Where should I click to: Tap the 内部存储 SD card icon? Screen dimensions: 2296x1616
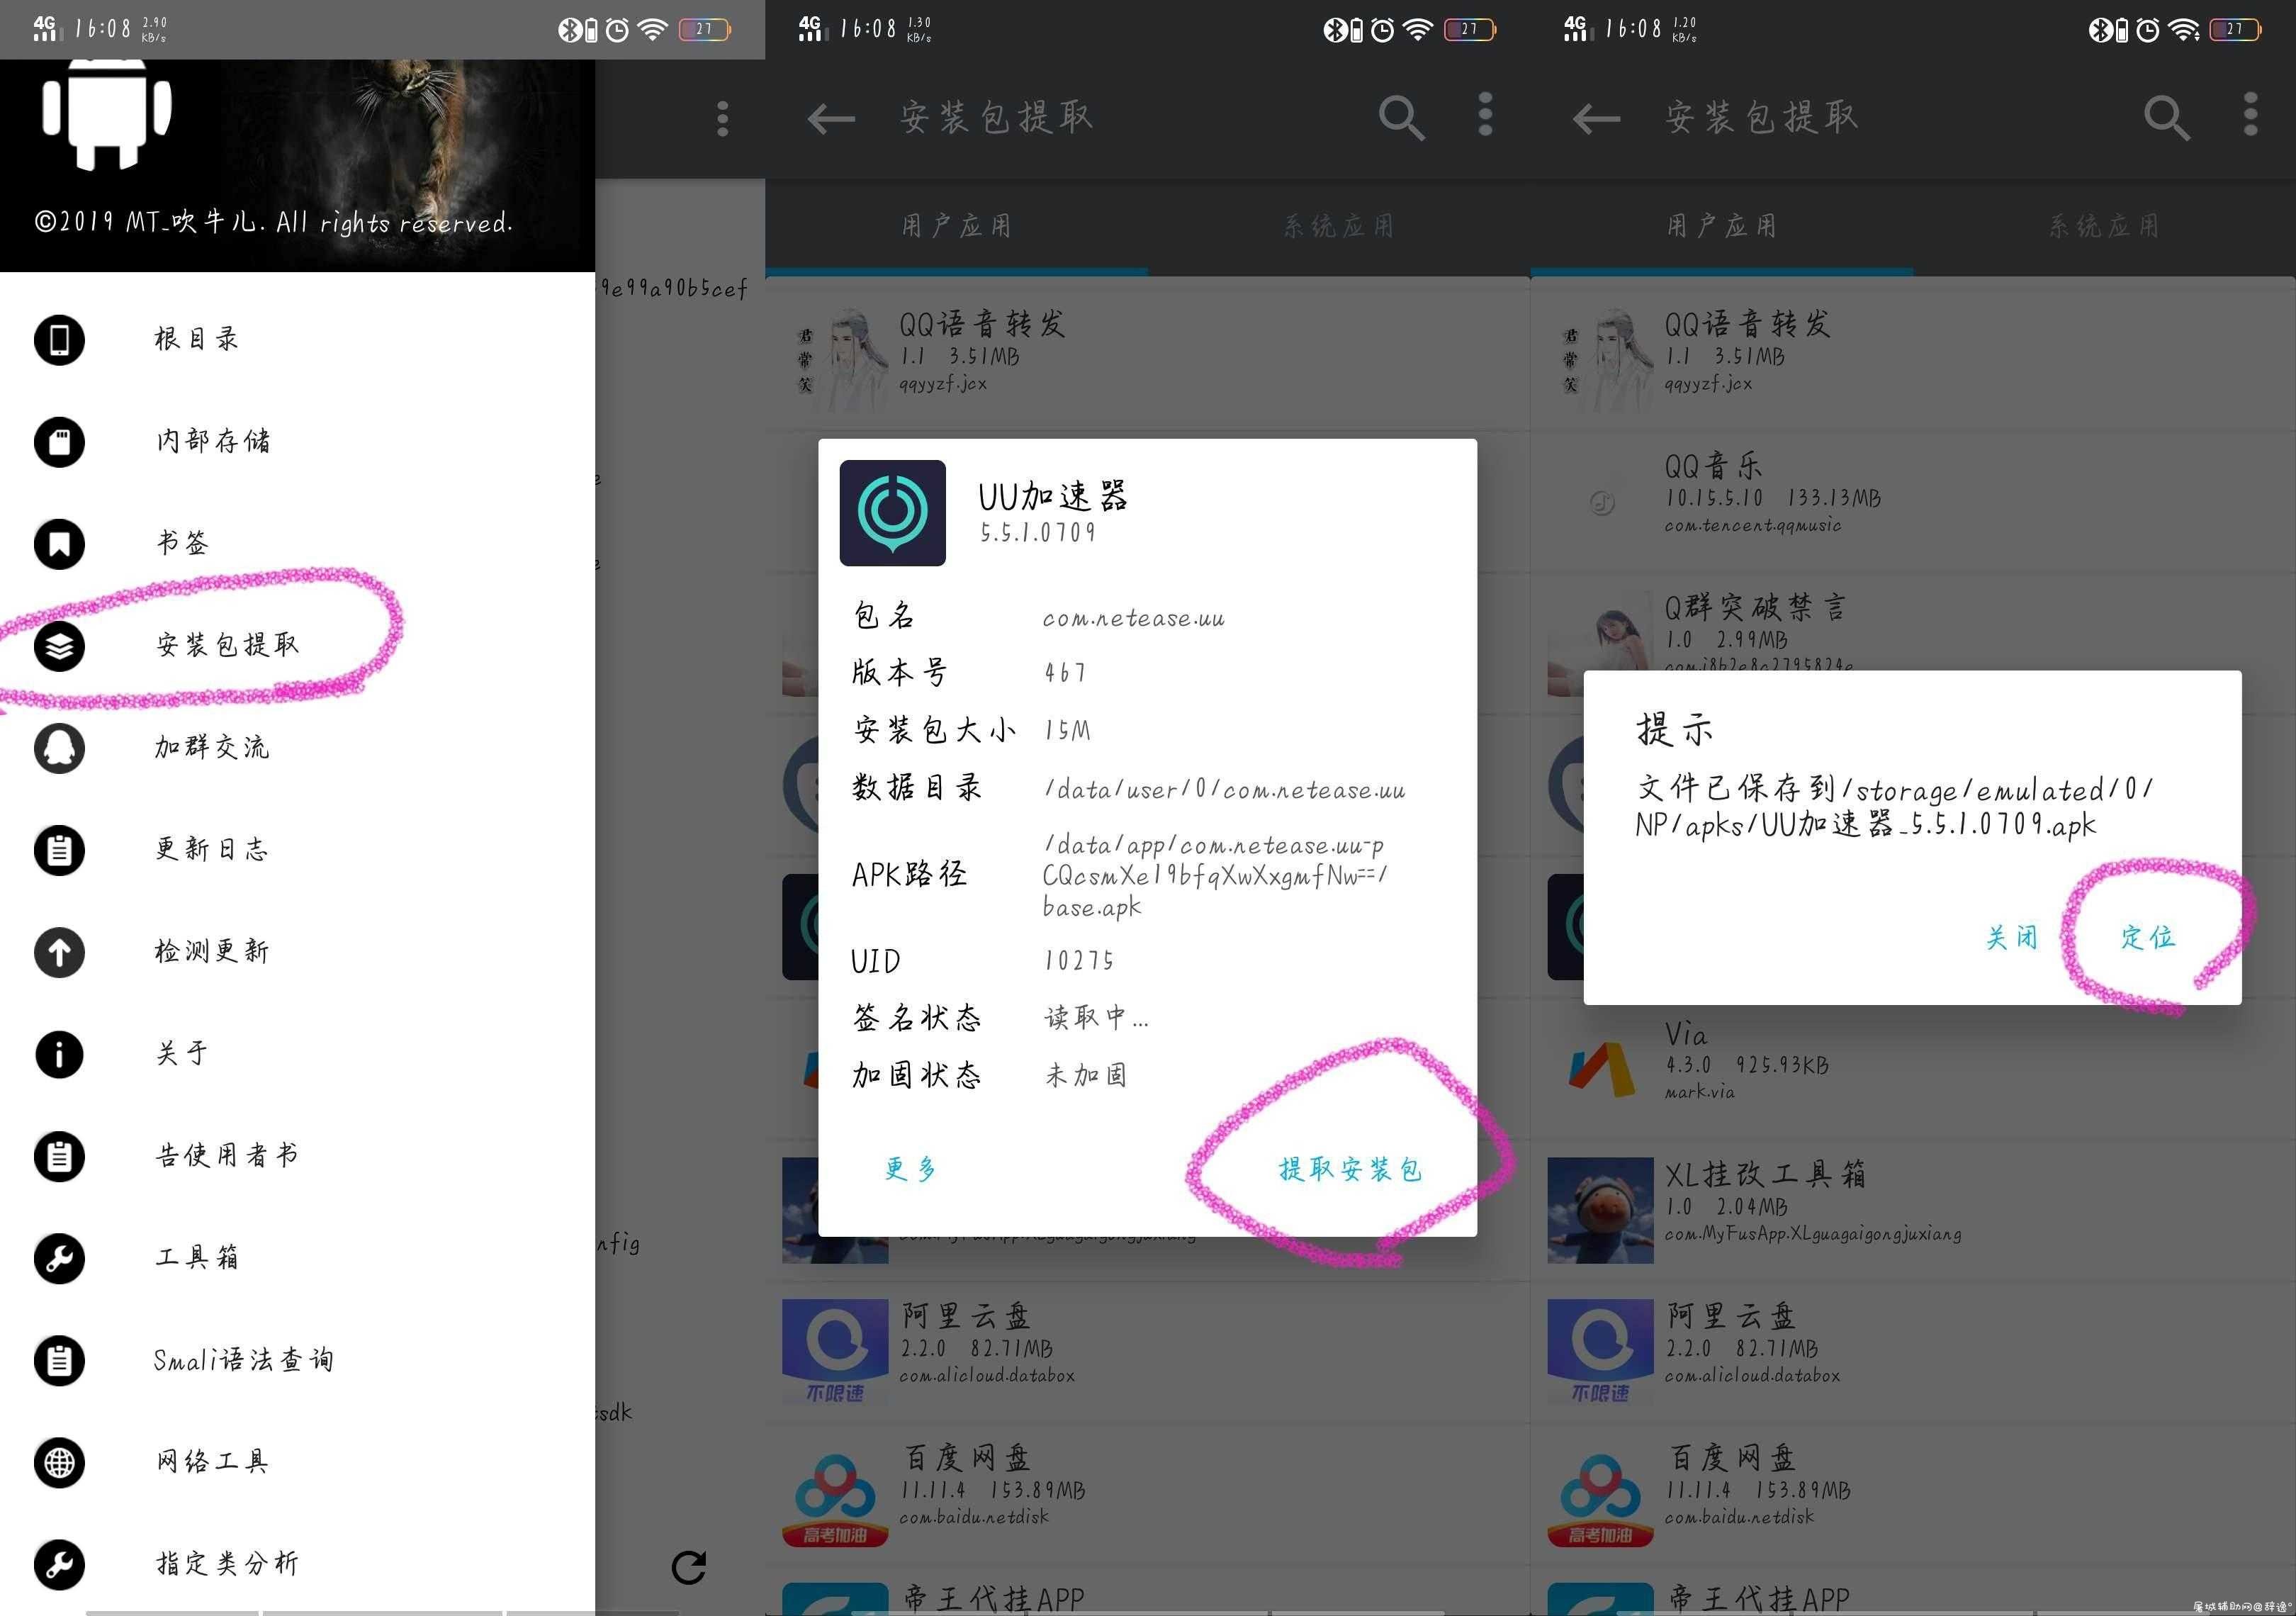click(59, 442)
